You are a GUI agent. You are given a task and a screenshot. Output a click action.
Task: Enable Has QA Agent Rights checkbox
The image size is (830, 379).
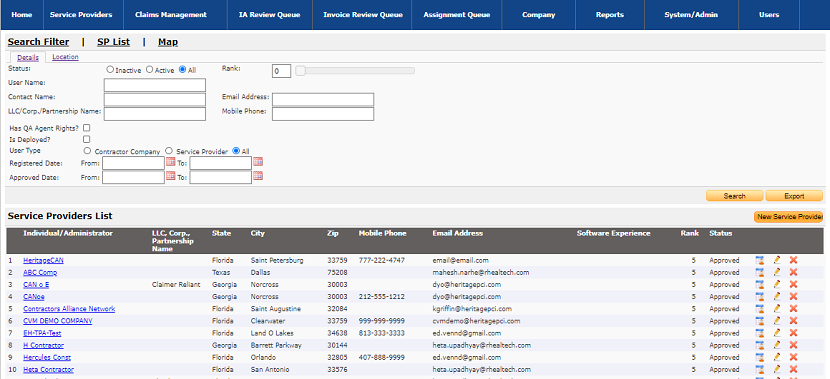(x=87, y=128)
